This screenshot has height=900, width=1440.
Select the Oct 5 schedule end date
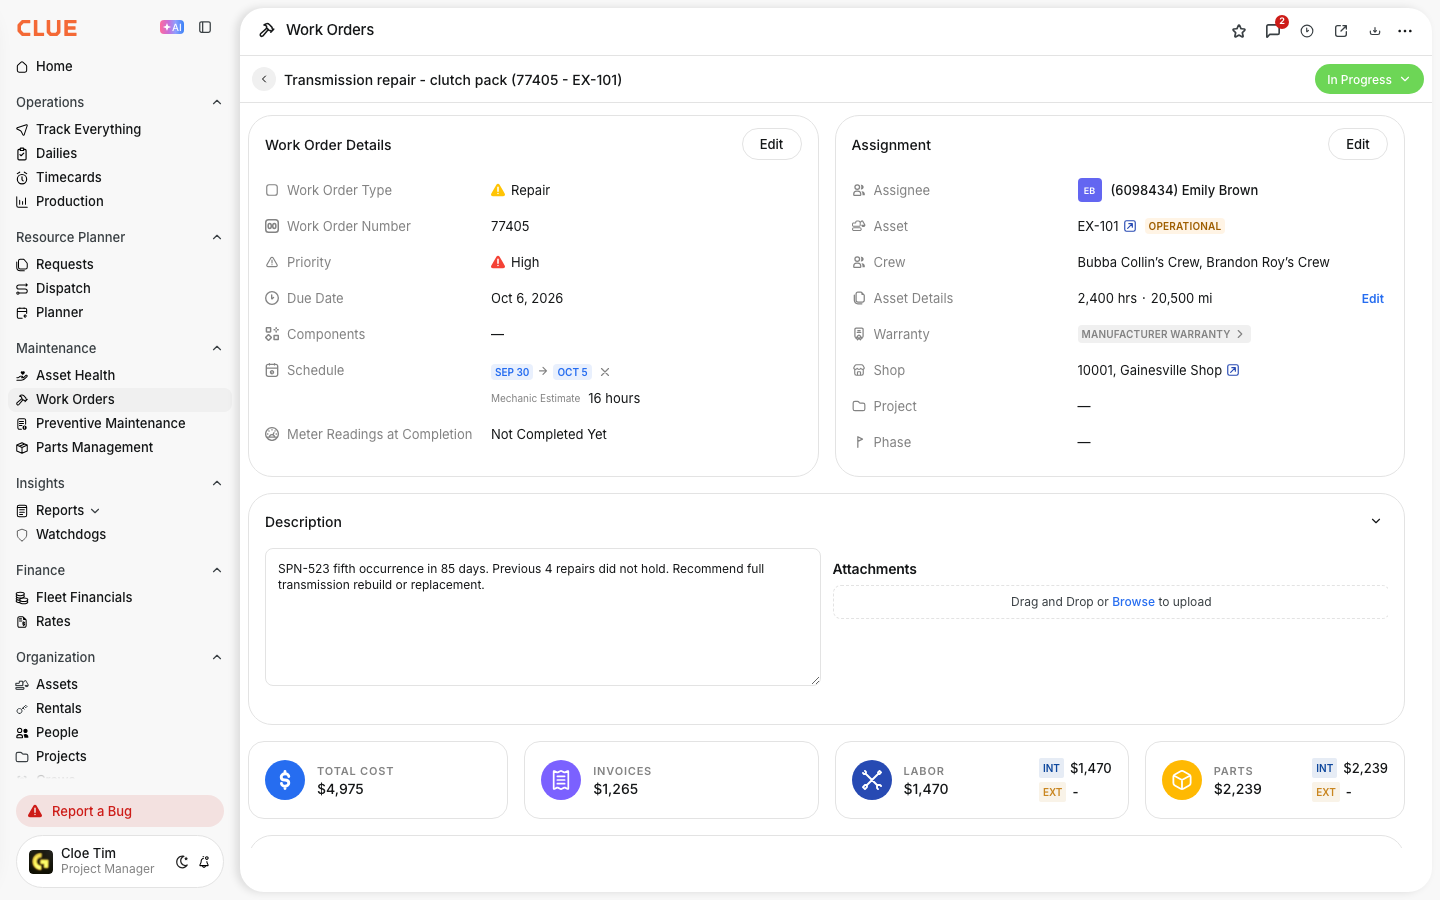[572, 372]
